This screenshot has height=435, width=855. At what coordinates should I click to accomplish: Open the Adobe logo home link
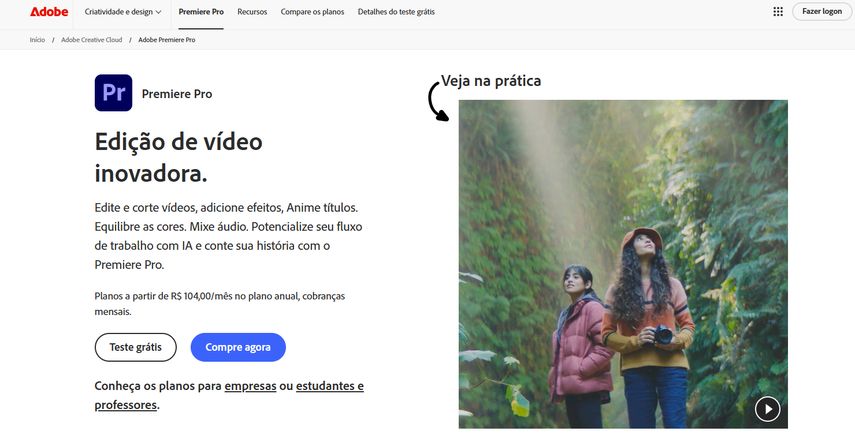49,11
